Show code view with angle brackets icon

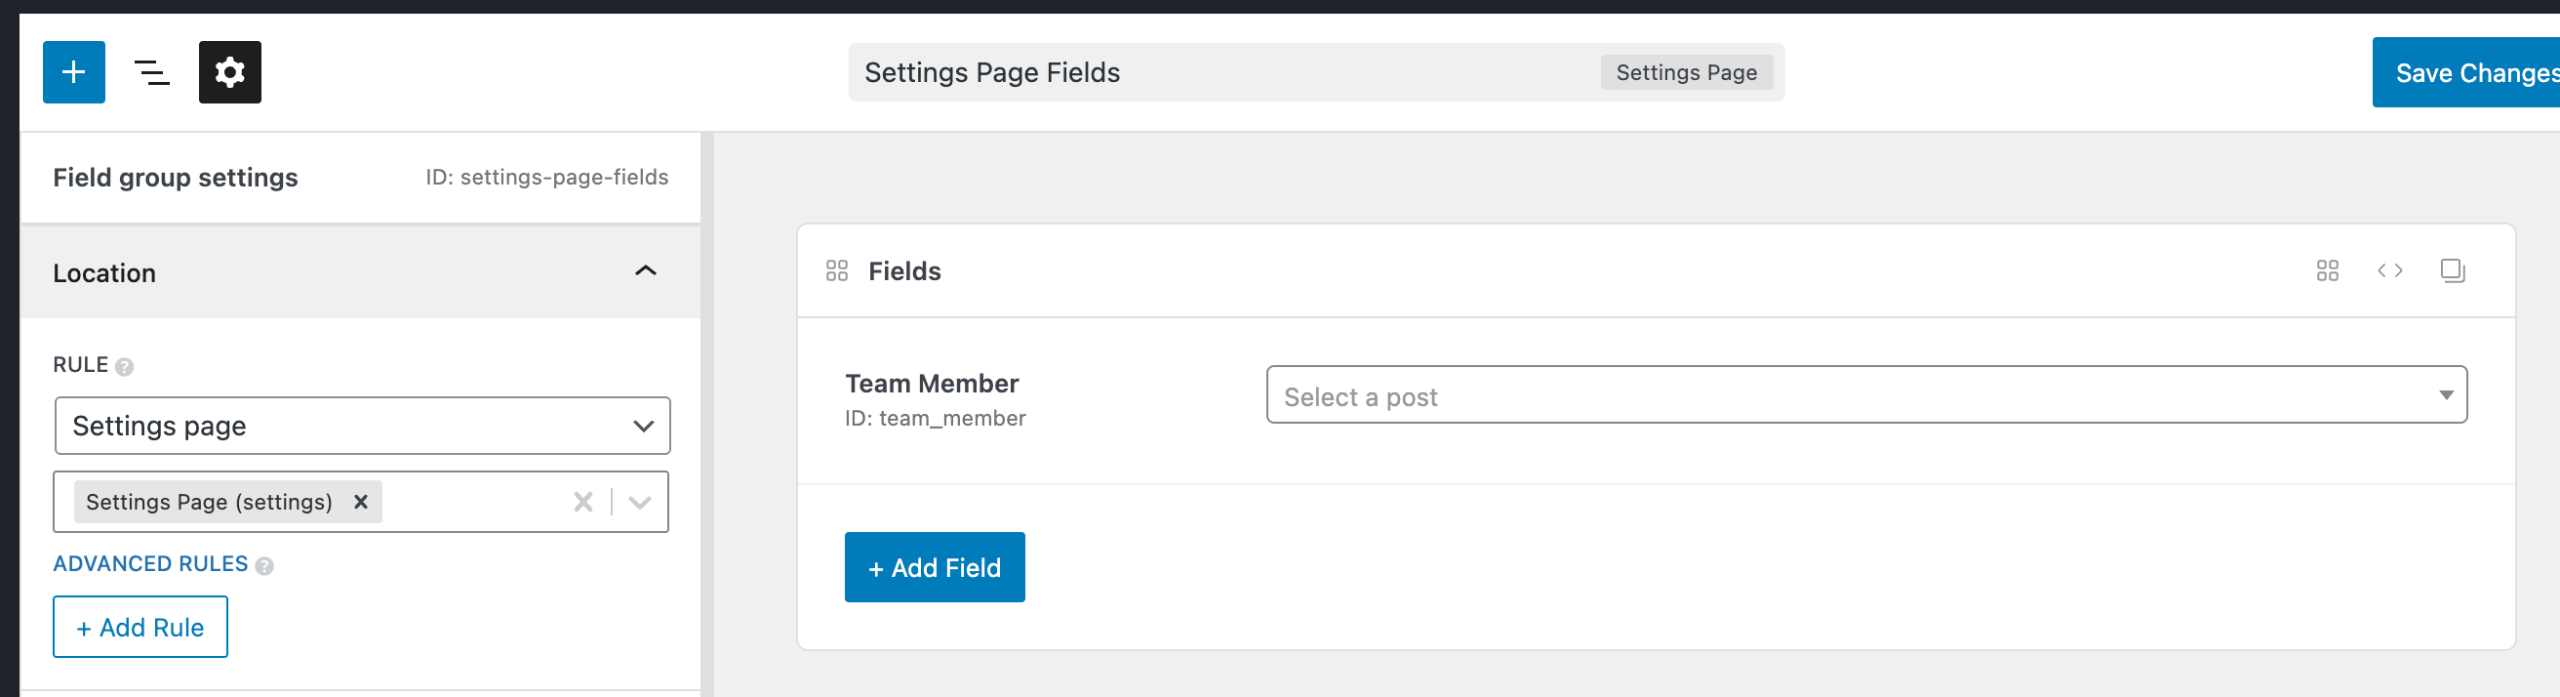(2390, 271)
